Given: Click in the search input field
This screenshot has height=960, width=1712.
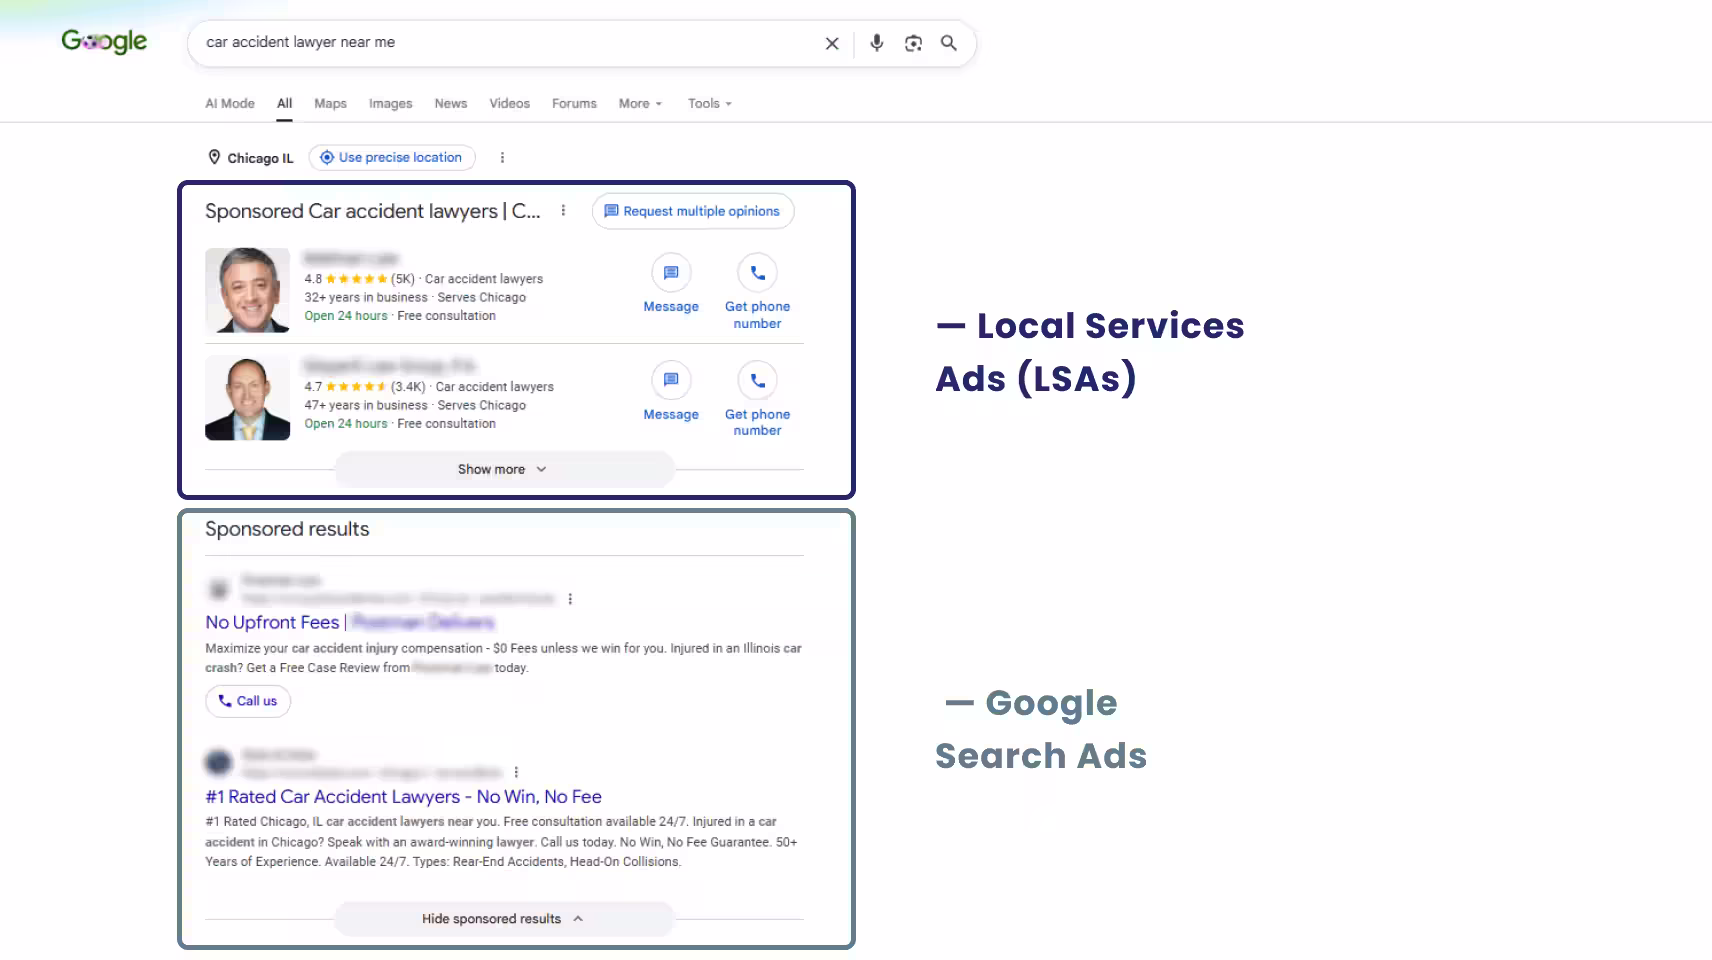Looking at the screenshot, I should point(505,43).
